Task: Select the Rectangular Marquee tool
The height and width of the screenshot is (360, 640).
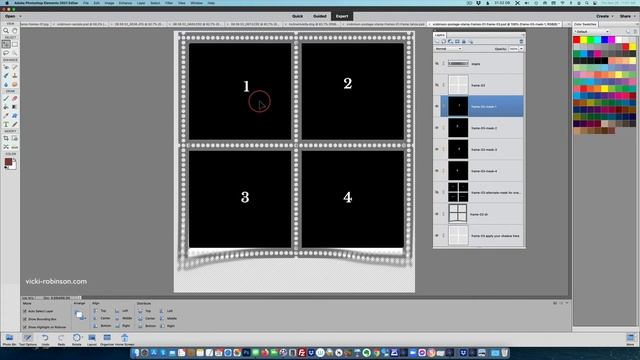Action: tap(15, 44)
